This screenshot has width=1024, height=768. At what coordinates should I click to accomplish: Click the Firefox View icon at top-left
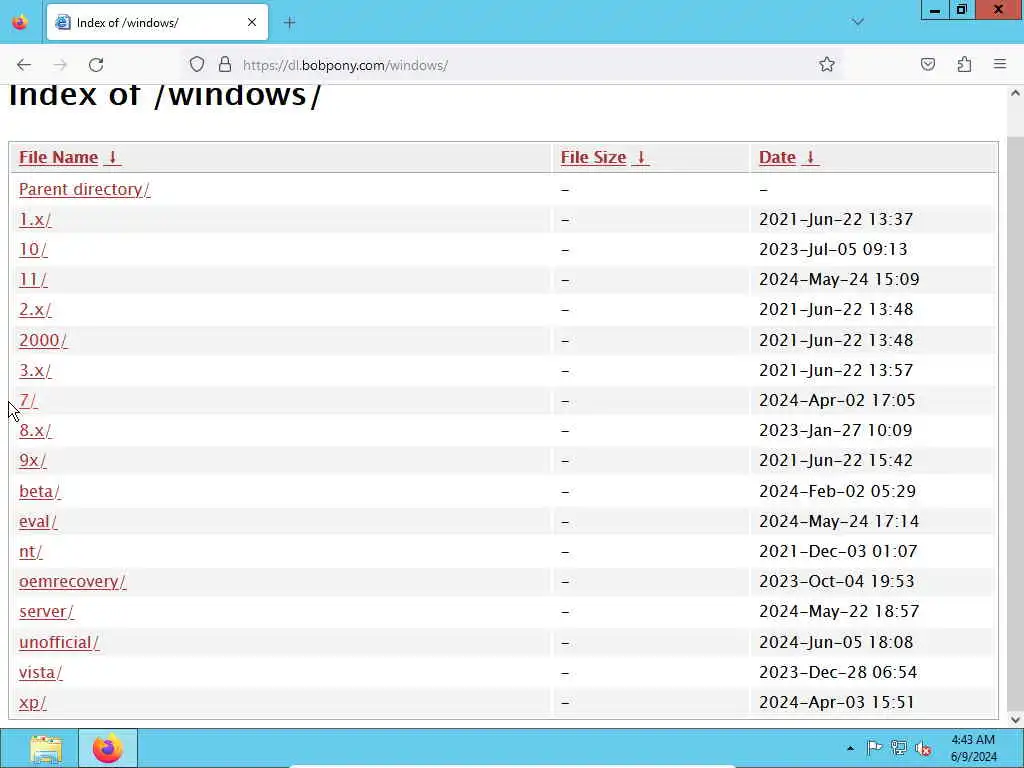pos(20,22)
